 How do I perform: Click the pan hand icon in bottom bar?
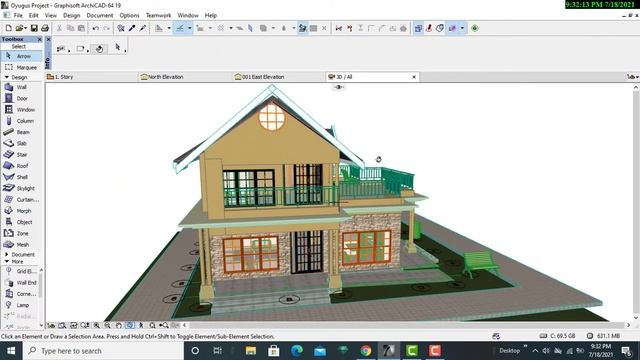tap(119, 325)
